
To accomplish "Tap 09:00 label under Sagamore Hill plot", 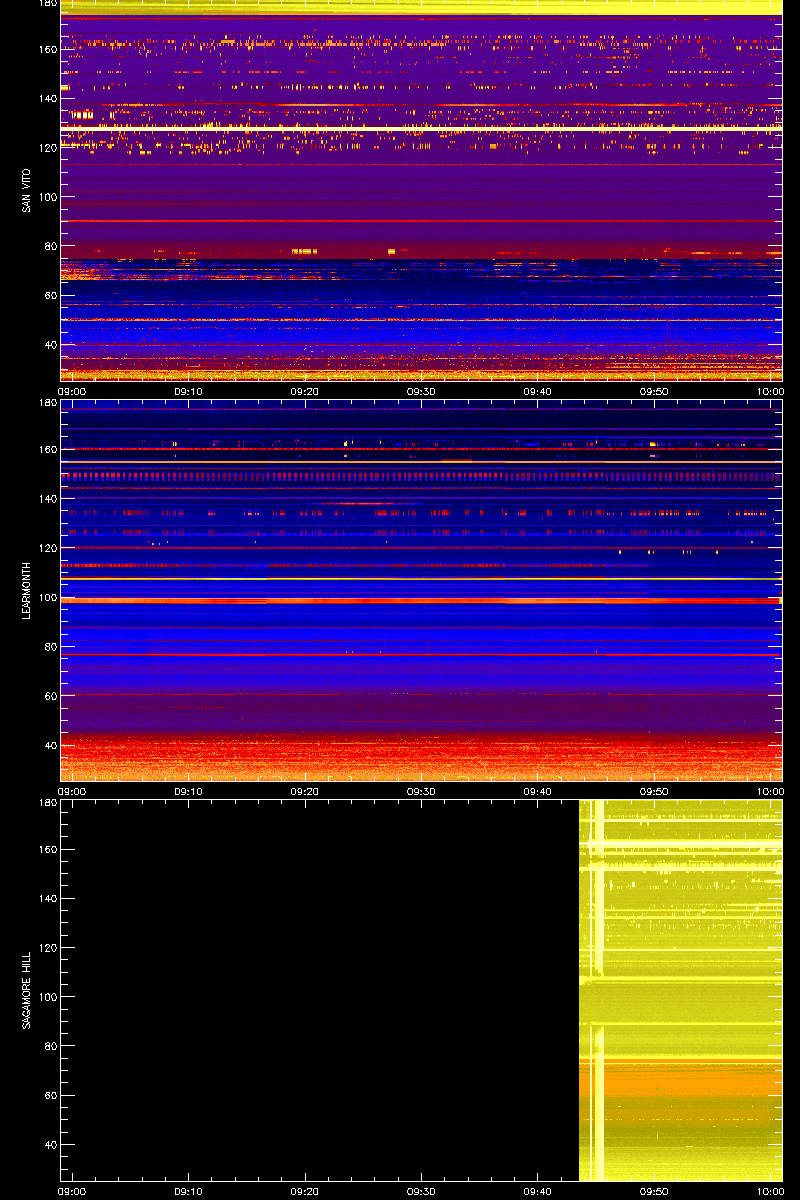I will tap(72, 1192).
